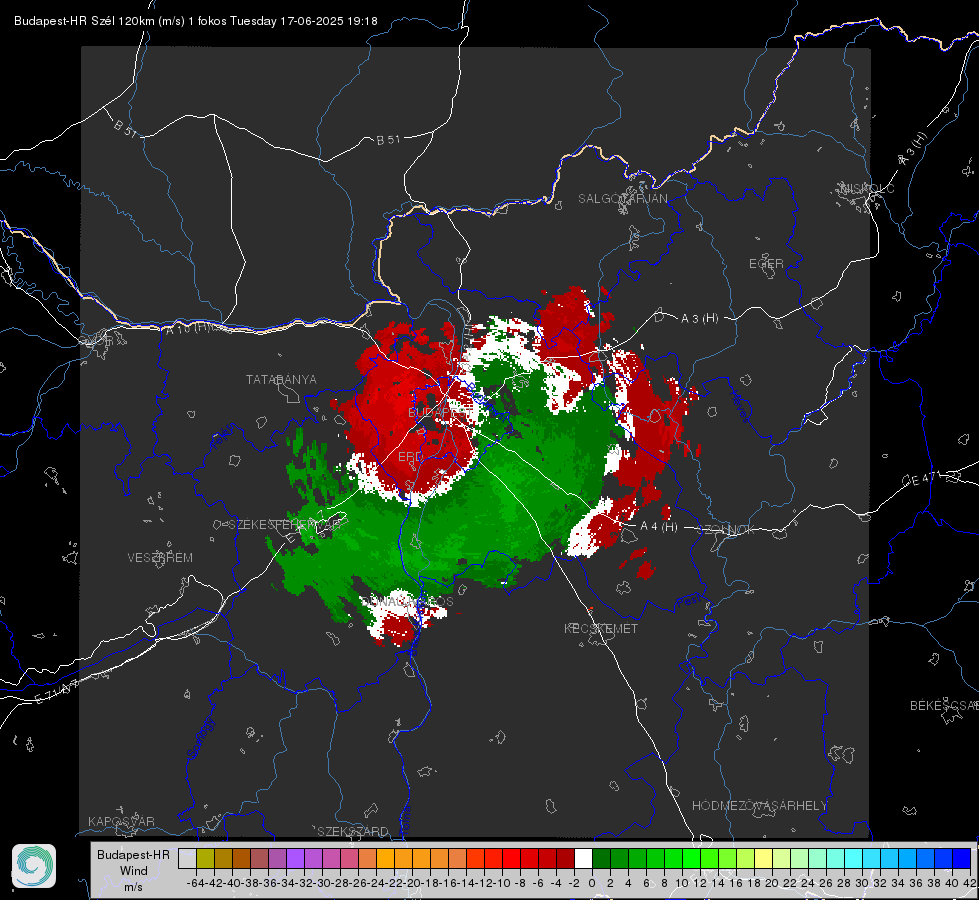The image size is (979, 900).
Task: Pick the light grey first legend swatch
Action: coord(187,858)
